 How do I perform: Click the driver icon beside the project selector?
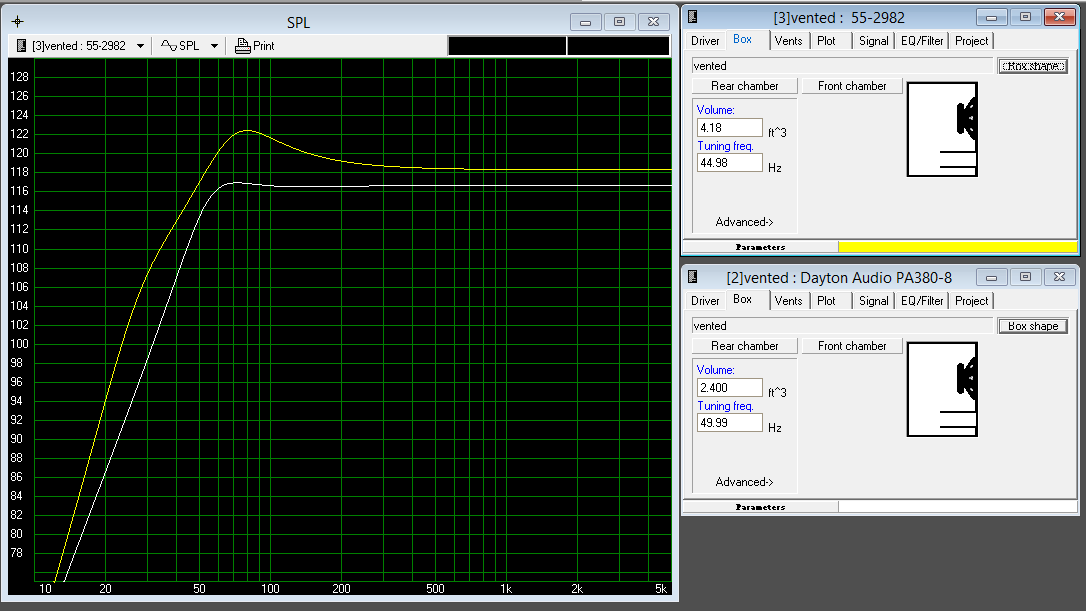[x=19, y=45]
